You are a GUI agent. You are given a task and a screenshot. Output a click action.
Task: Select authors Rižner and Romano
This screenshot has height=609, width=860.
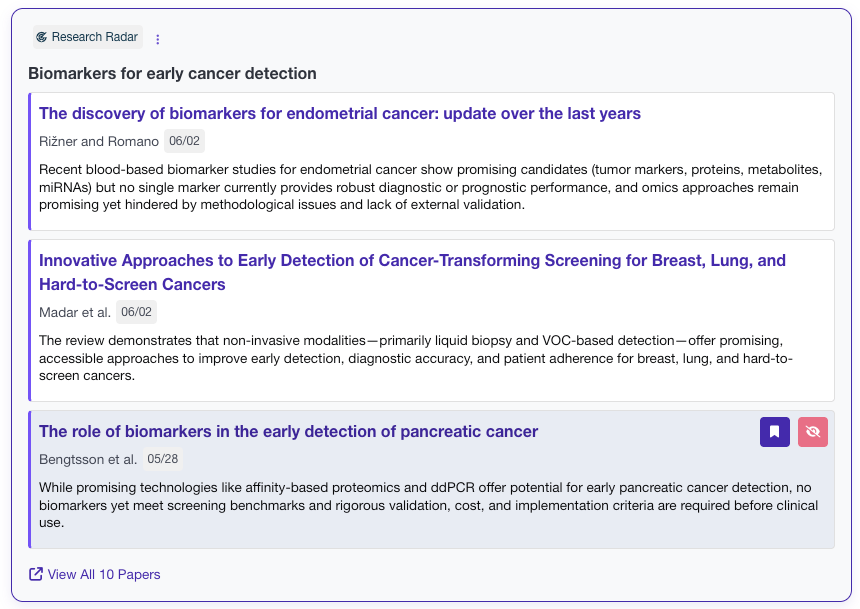click(98, 141)
